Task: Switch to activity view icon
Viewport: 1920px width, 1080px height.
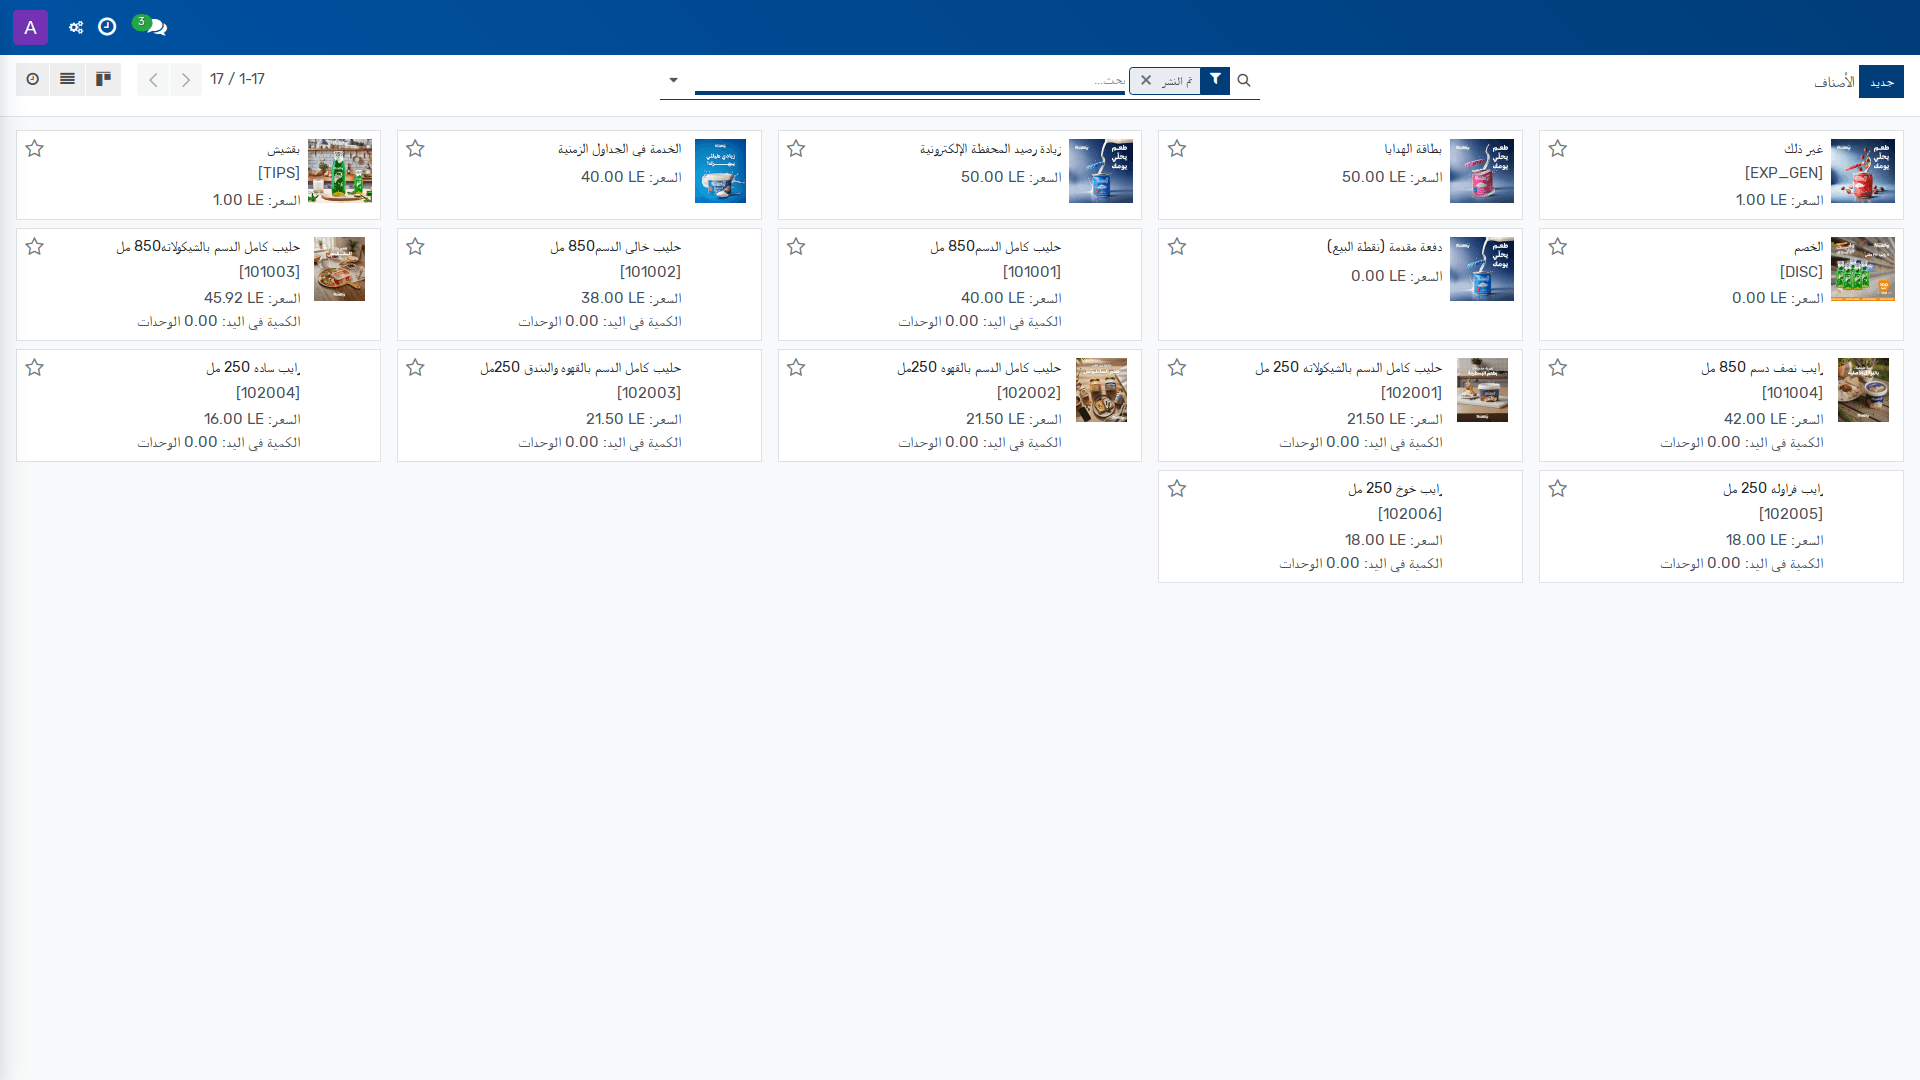Action: 33,79
